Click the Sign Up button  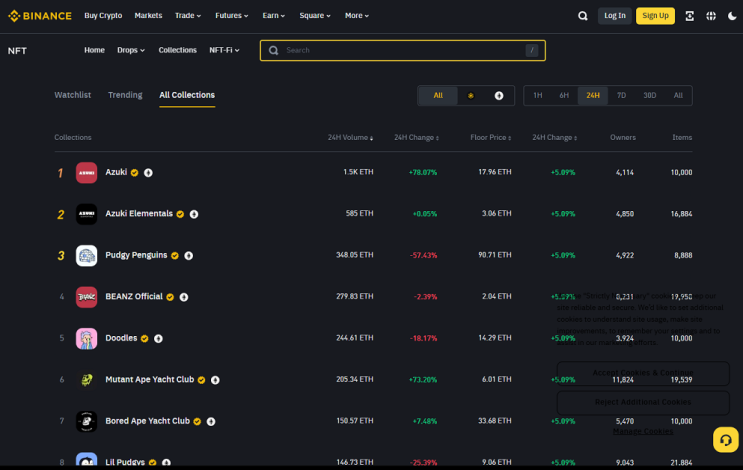[x=655, y=16]
